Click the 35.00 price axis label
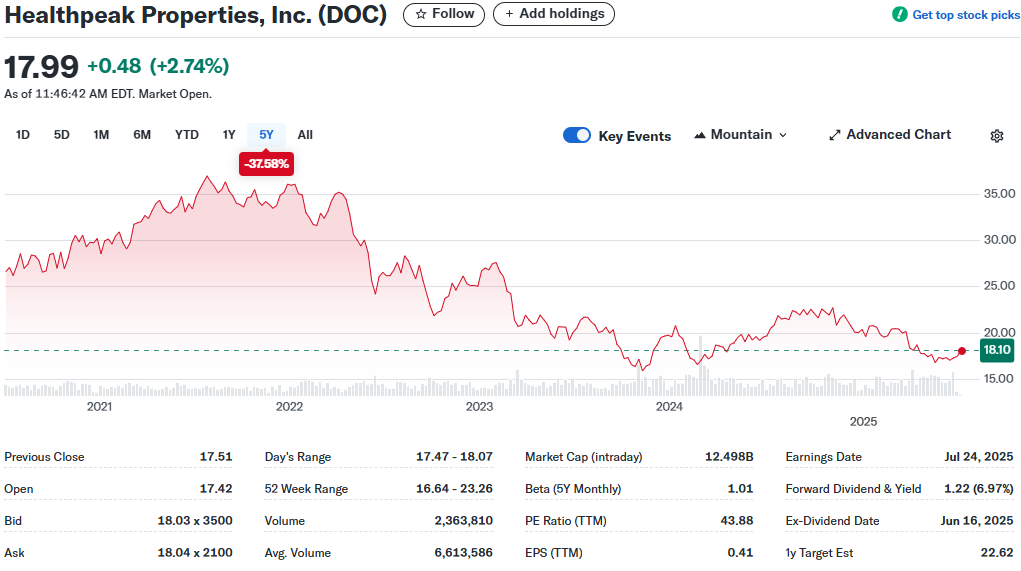 click(x=1000, y=194)
